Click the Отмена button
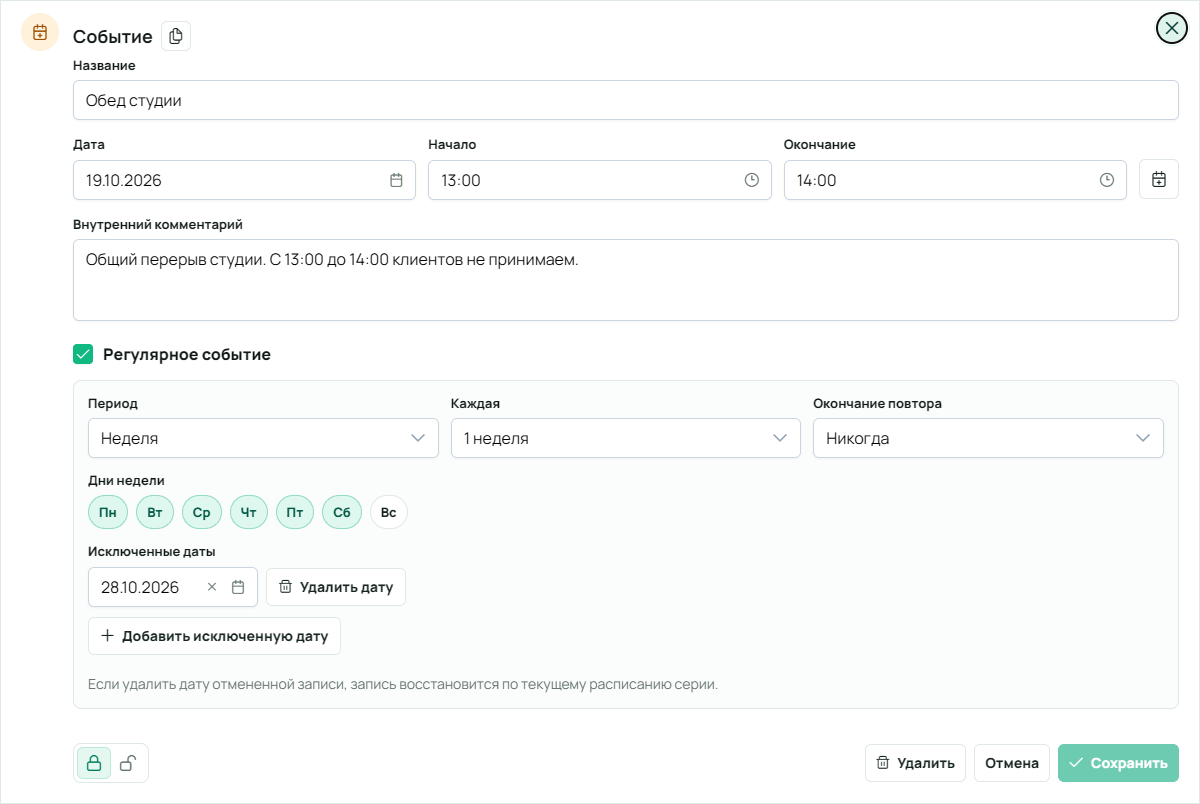 click(1012, 763)
